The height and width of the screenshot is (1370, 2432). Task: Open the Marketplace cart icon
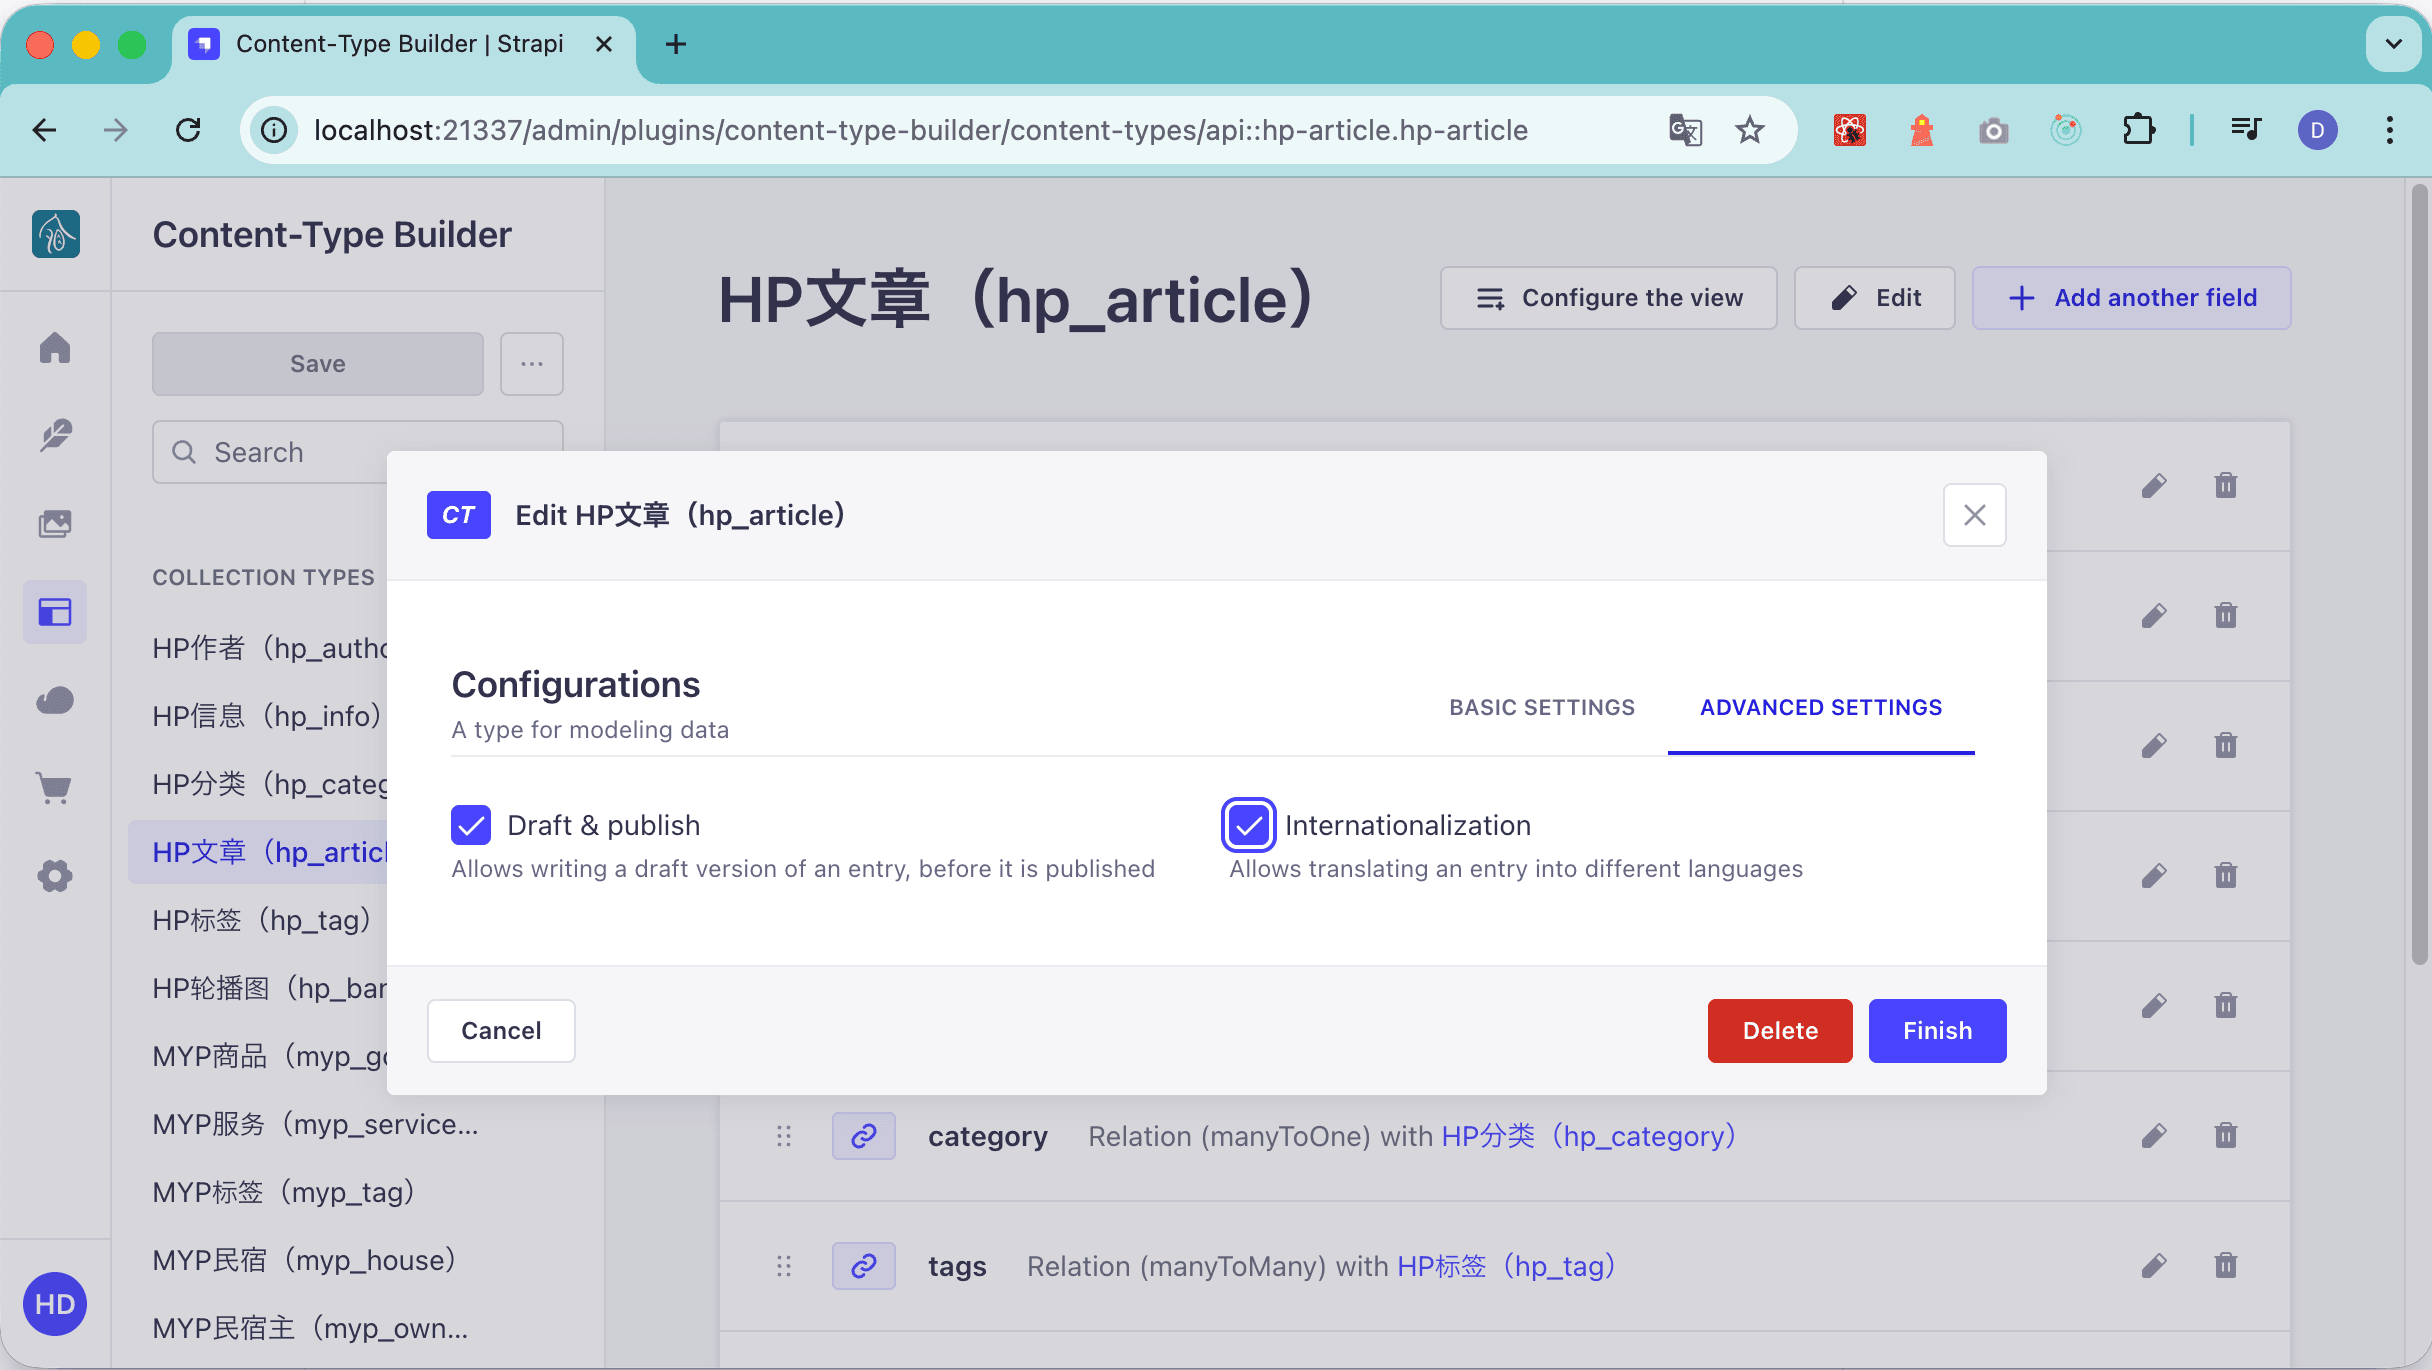[x=55, y=788]
